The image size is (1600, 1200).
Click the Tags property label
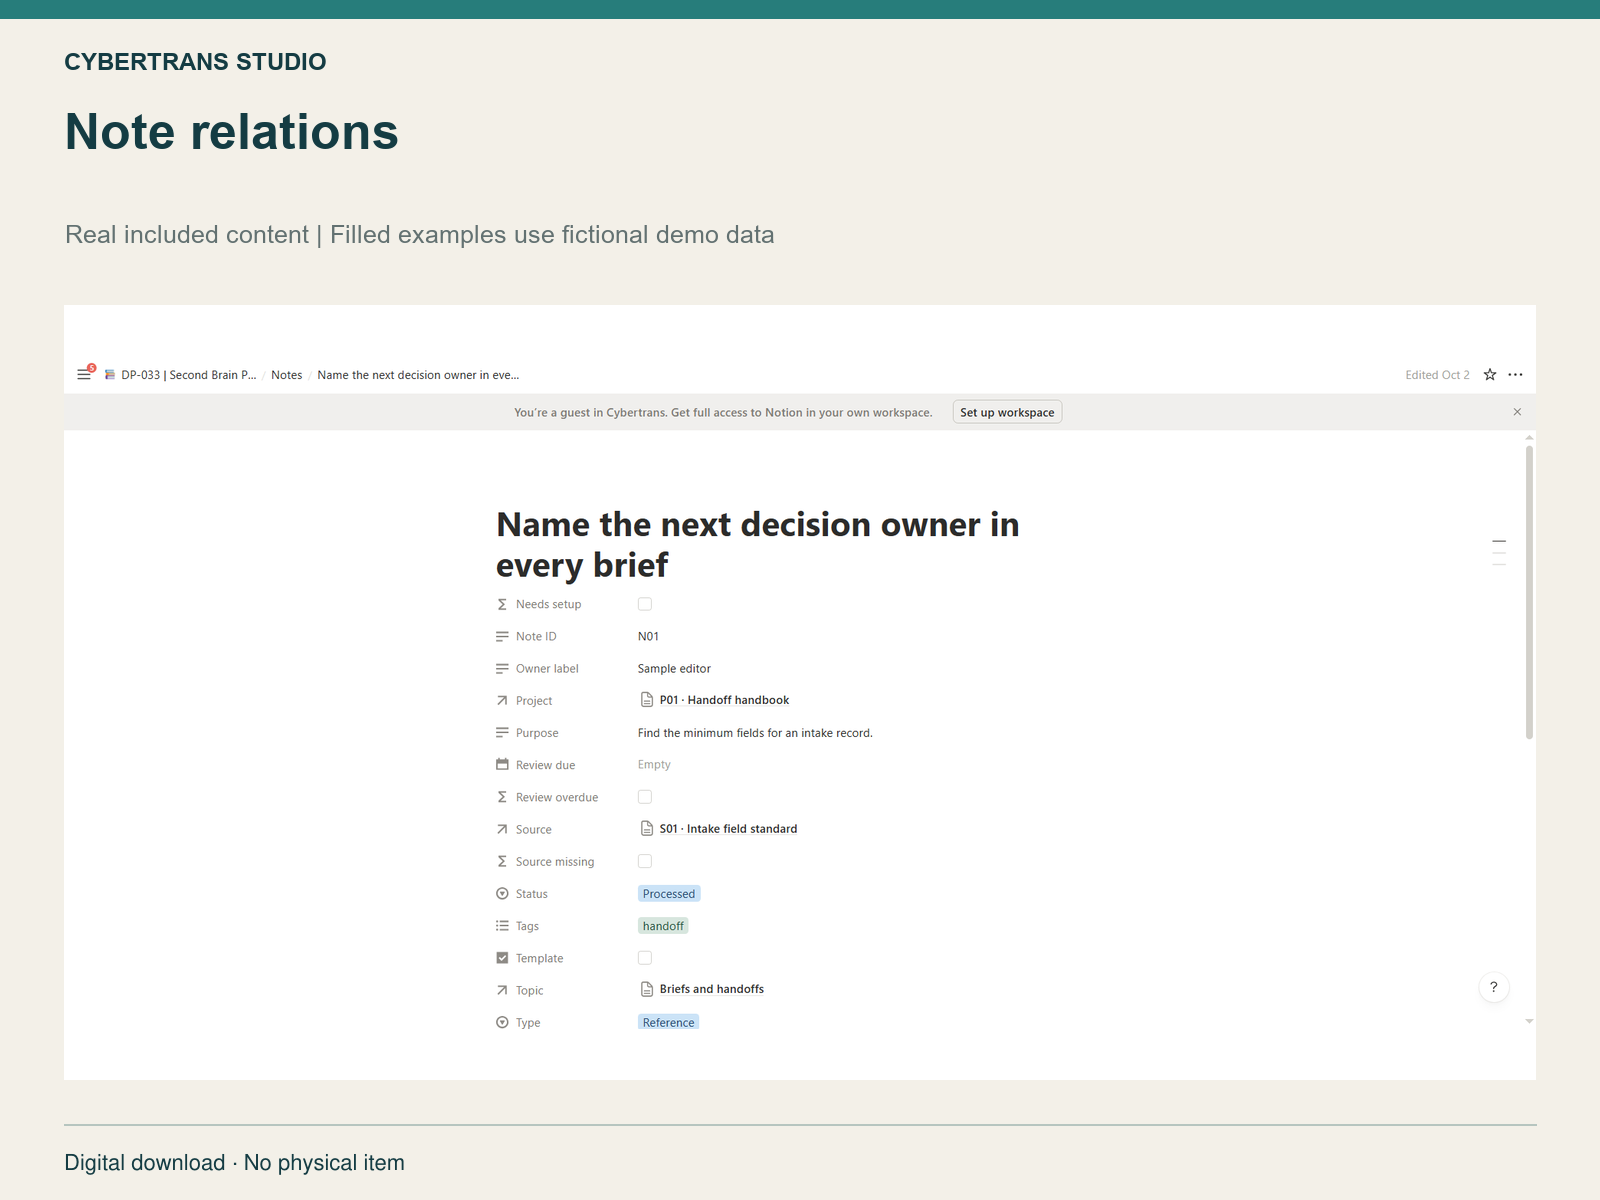coord(527,926)
